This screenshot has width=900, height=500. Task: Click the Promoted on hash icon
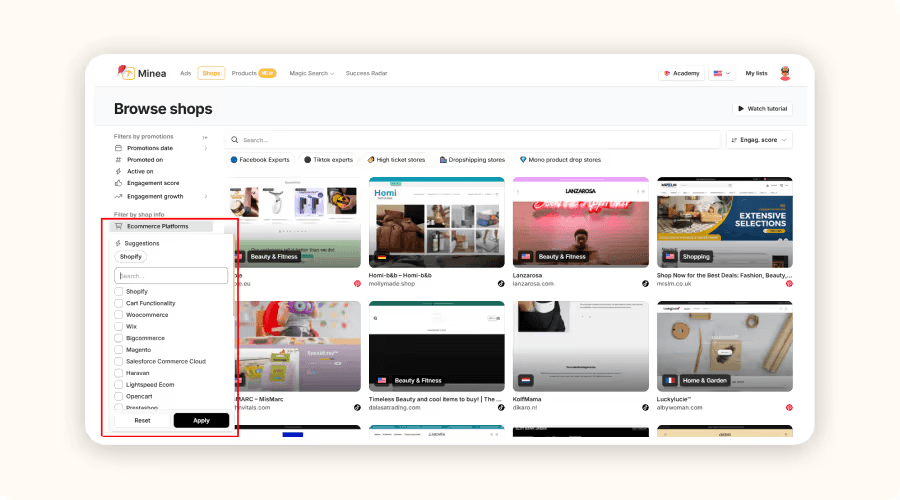click(x=118, y=160)
